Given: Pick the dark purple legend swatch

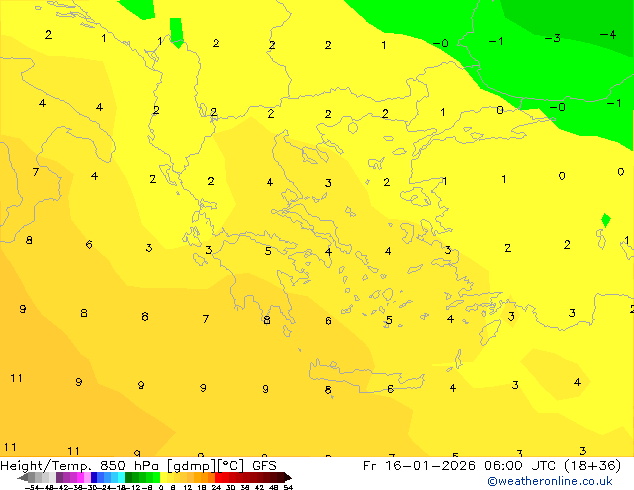Looking at the screenshot, I should 59,477.
